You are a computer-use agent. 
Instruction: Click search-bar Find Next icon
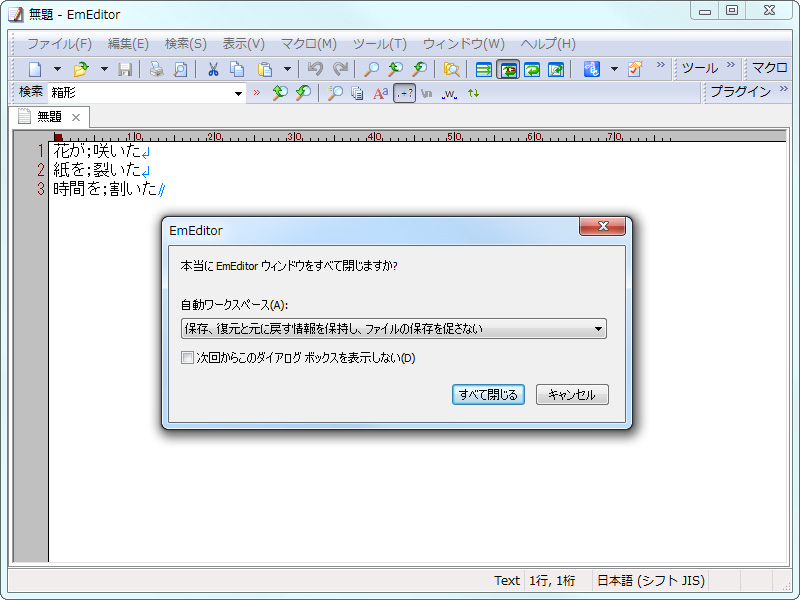(303, 93)
